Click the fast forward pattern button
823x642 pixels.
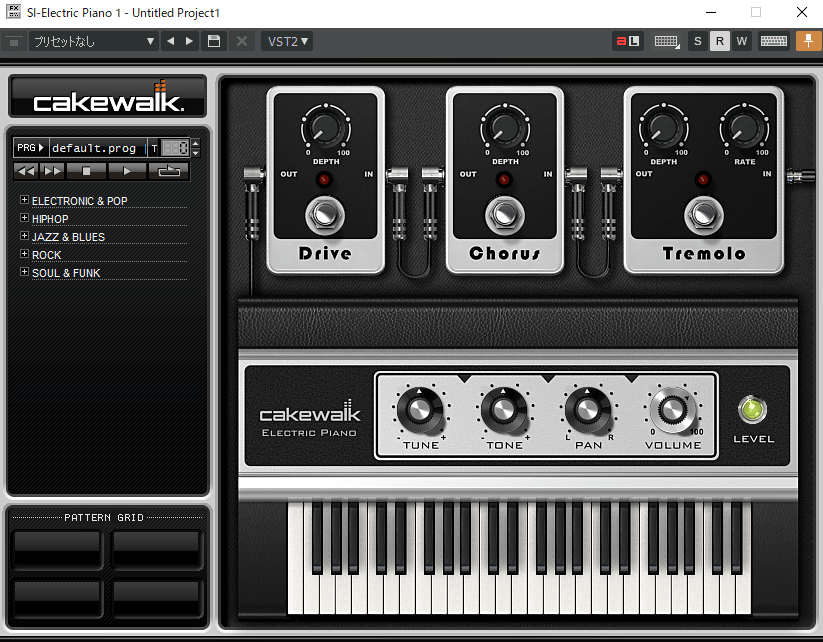pos(52,171)
